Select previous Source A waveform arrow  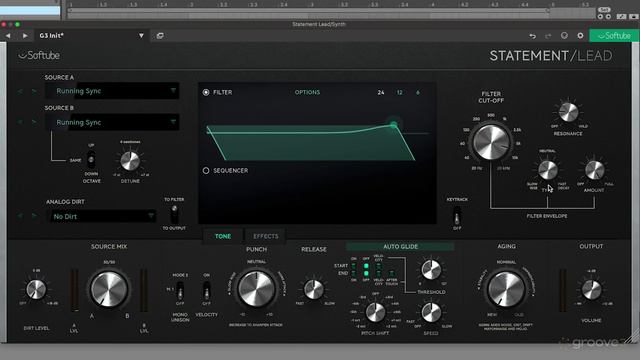coord(20,91)
